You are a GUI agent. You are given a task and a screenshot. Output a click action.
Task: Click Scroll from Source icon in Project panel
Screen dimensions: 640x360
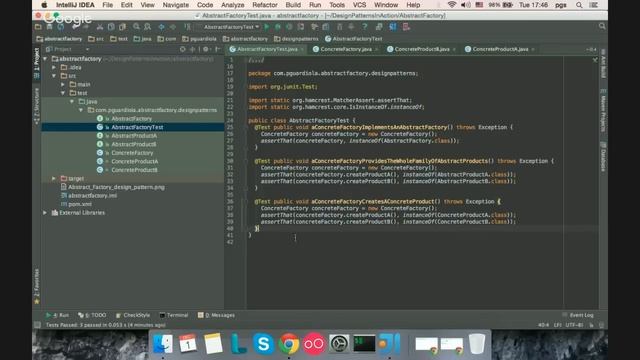[x=182, y=49]
